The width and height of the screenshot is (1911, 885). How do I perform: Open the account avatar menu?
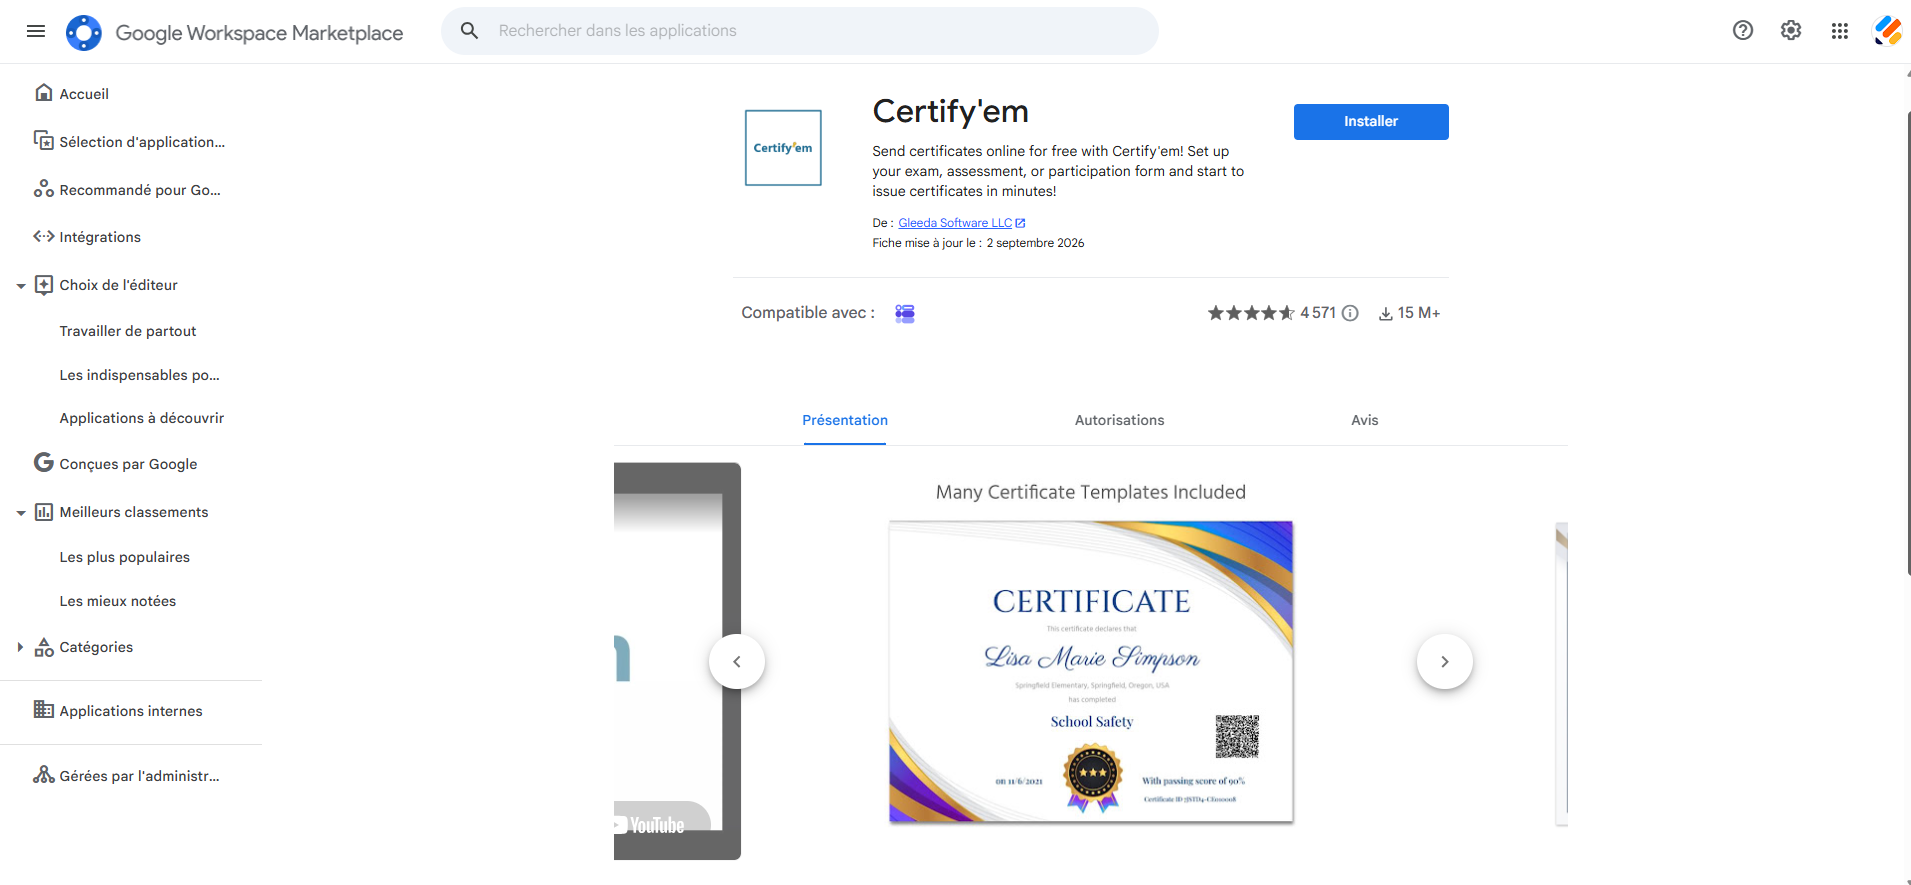pyautogui.click(x=1888, y=30)
